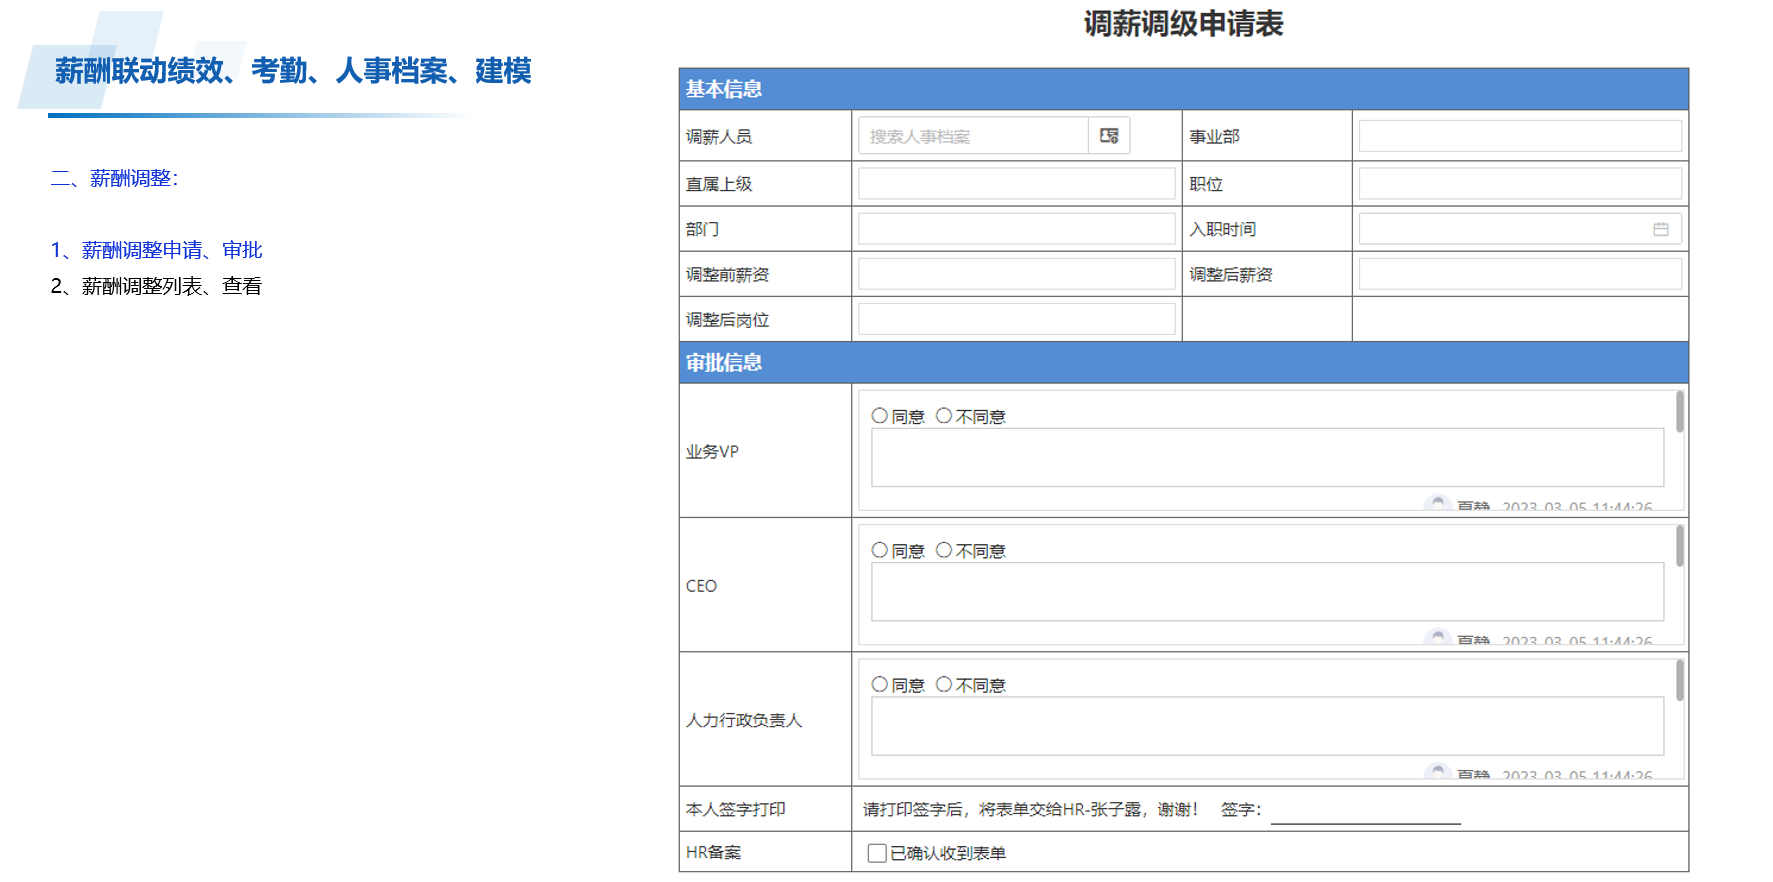Click the 人力行政负责人 approval box scrollbar
Image resolution: width=1773 pixels, height=882 pixels.
[x=1679, y=680]
